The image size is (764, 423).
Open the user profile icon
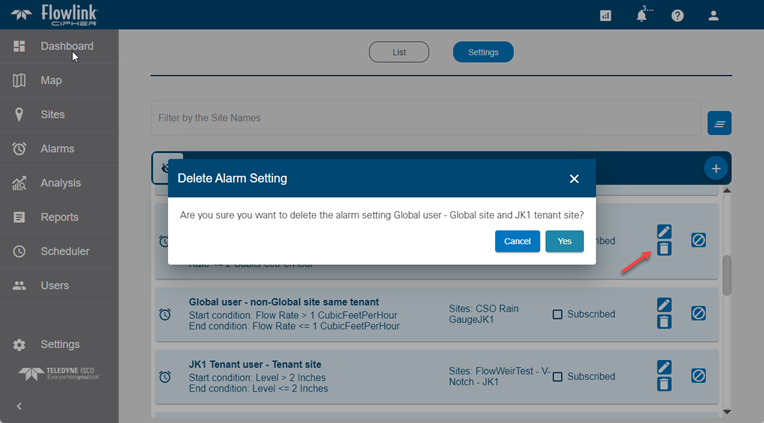(713, 15)
